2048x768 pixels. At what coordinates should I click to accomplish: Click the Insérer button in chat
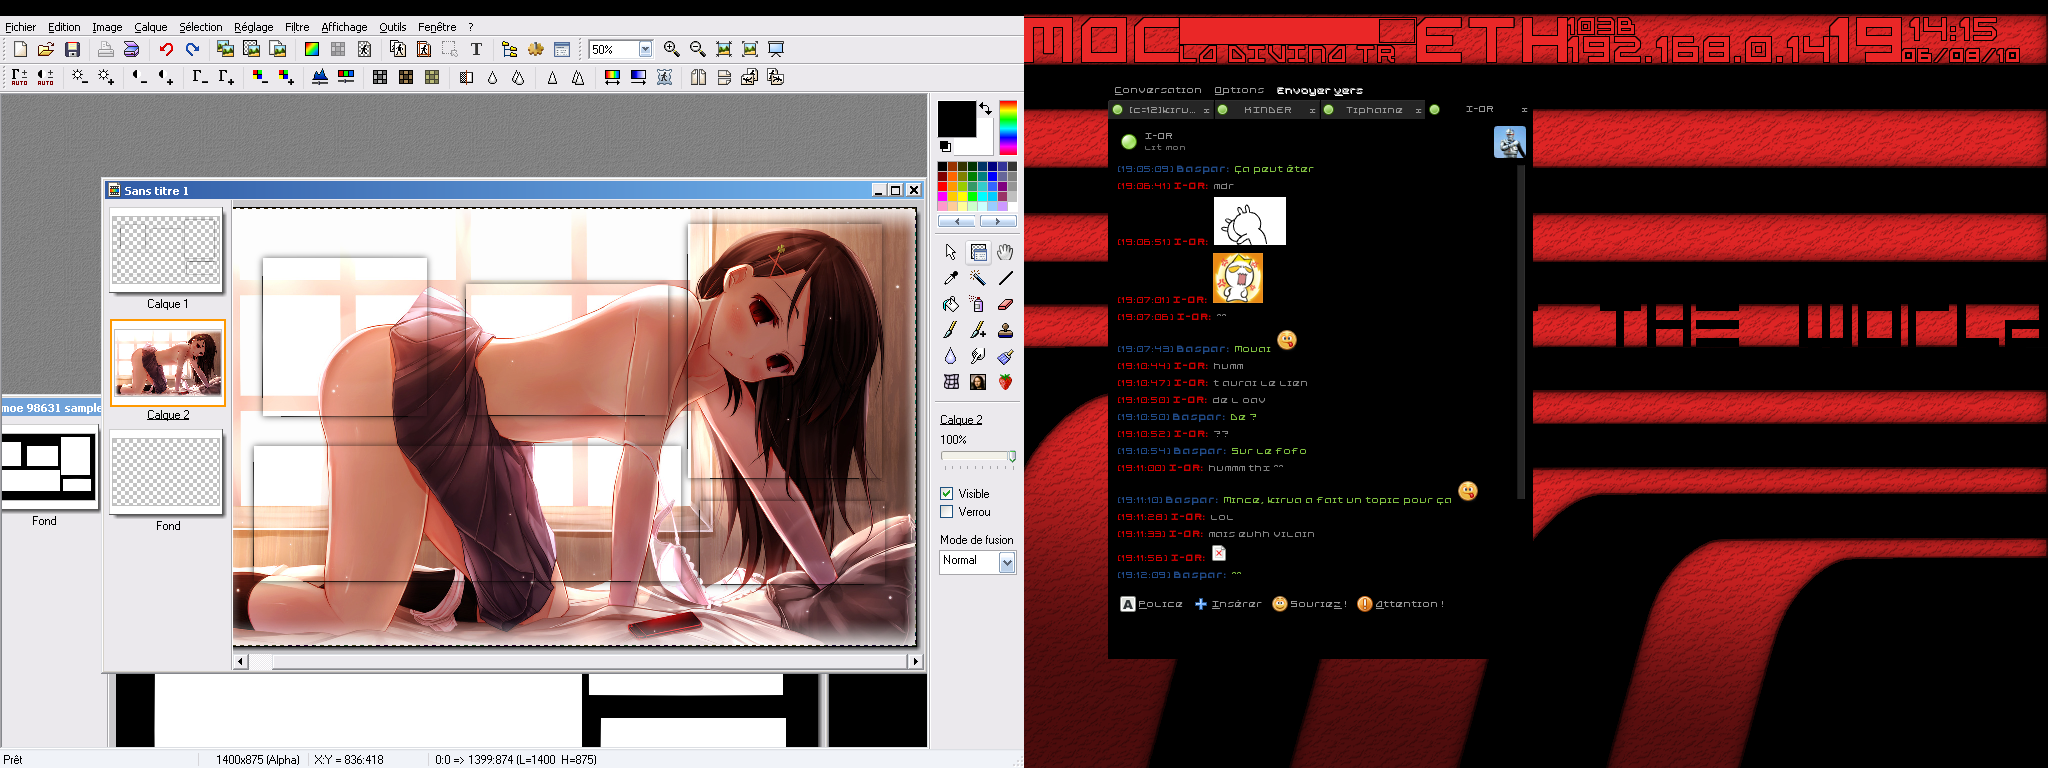click(1228, 604)
